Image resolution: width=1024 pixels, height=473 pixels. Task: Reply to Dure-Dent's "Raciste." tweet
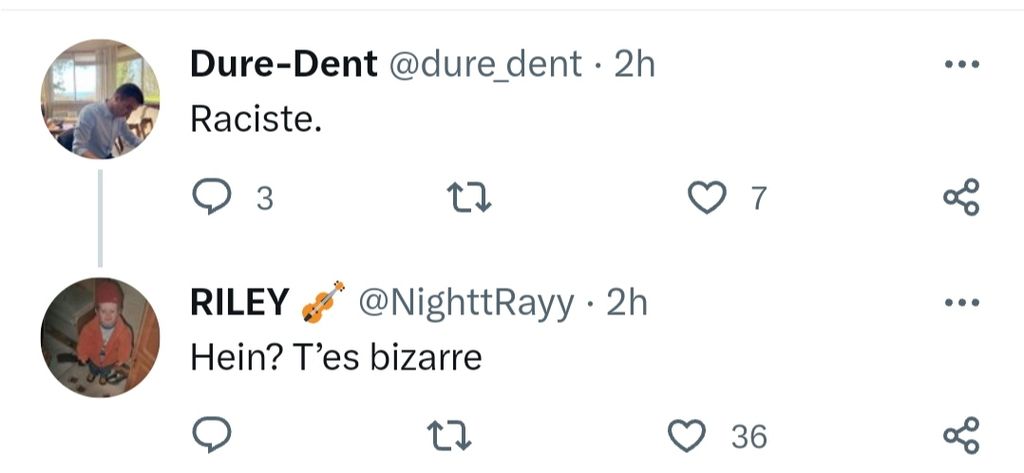(x=212, y=199)
